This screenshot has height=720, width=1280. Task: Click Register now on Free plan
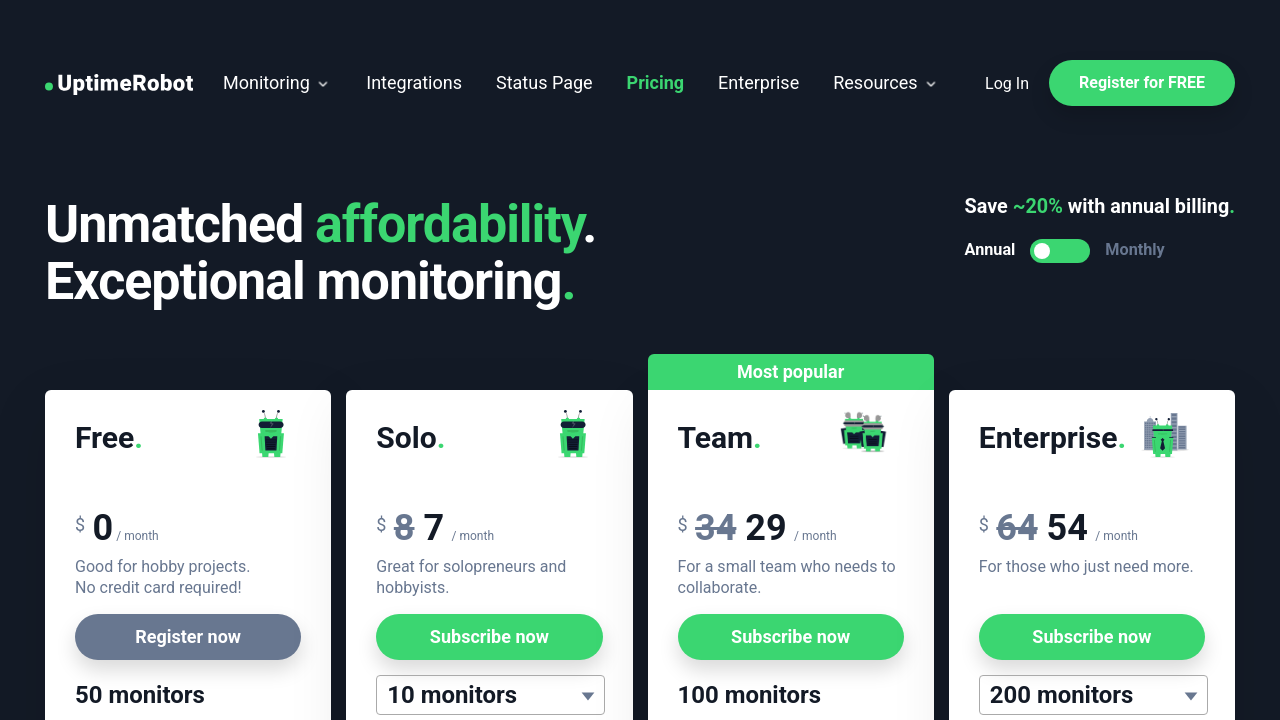pos(188,637)
